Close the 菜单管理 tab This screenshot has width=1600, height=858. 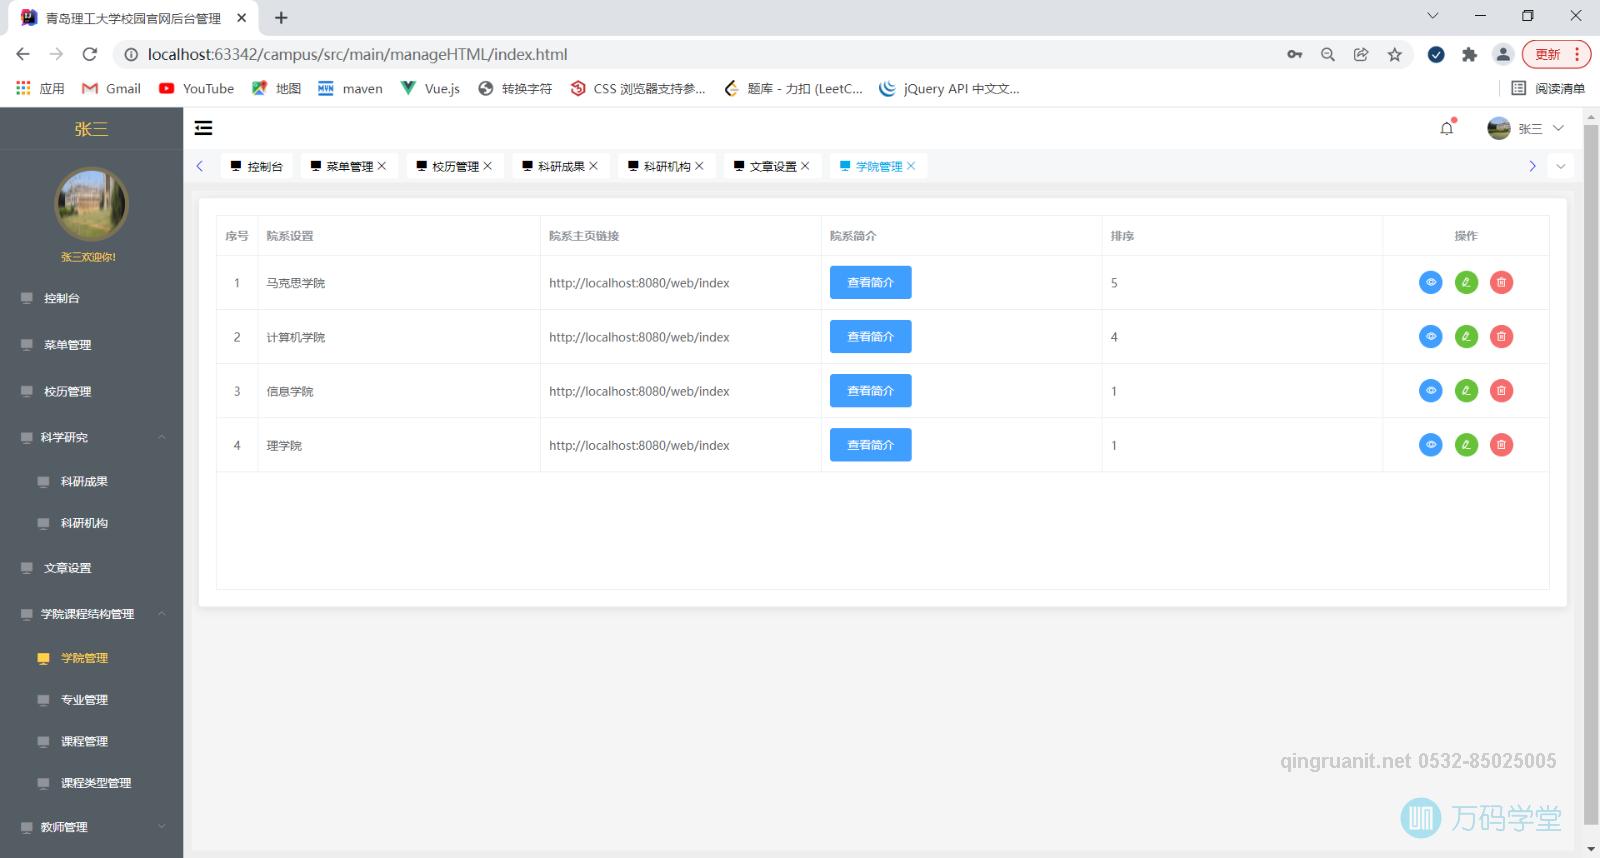tap(382, 166)
